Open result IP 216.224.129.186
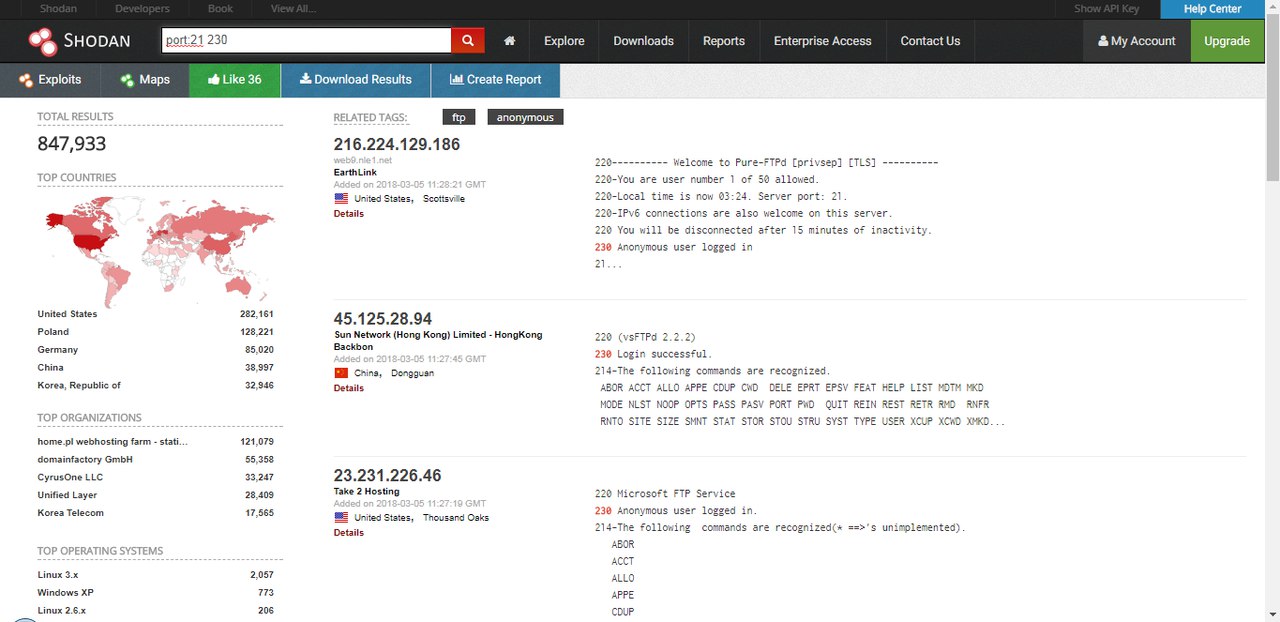Image resolution: width=1280 pixels, height=622 pixels. [396, 144]
